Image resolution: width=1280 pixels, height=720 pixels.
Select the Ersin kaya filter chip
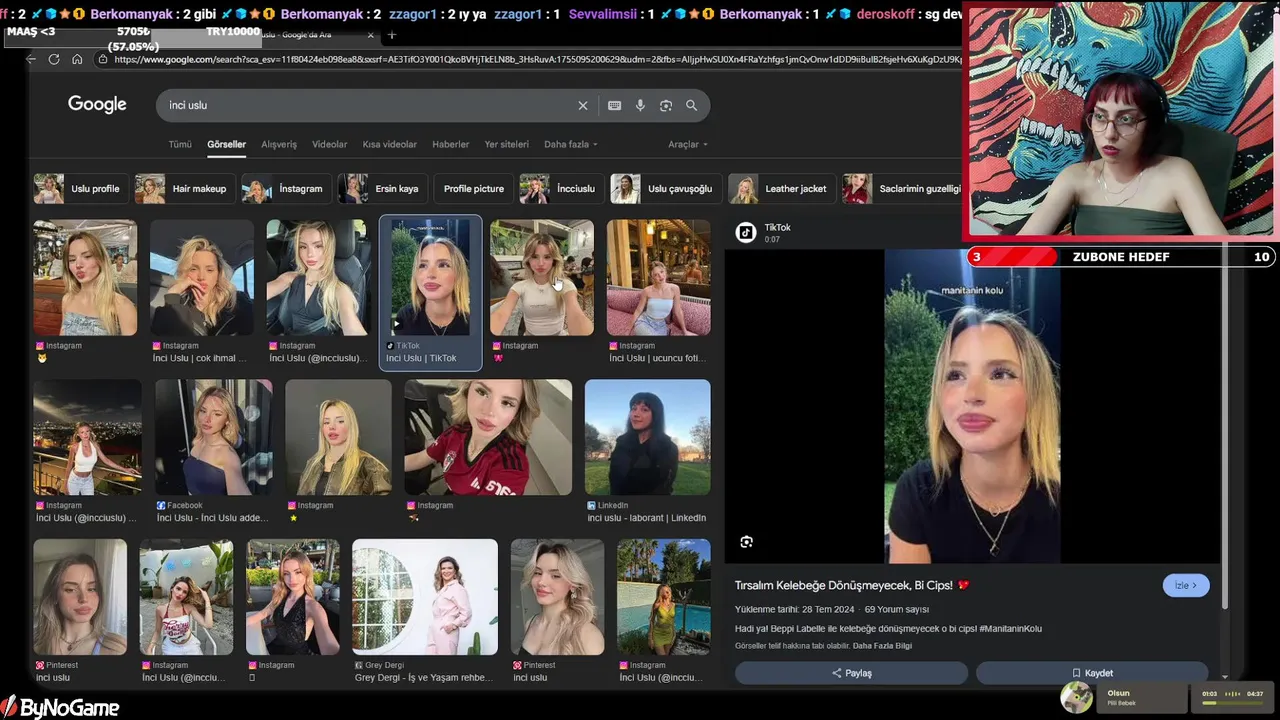380,189
